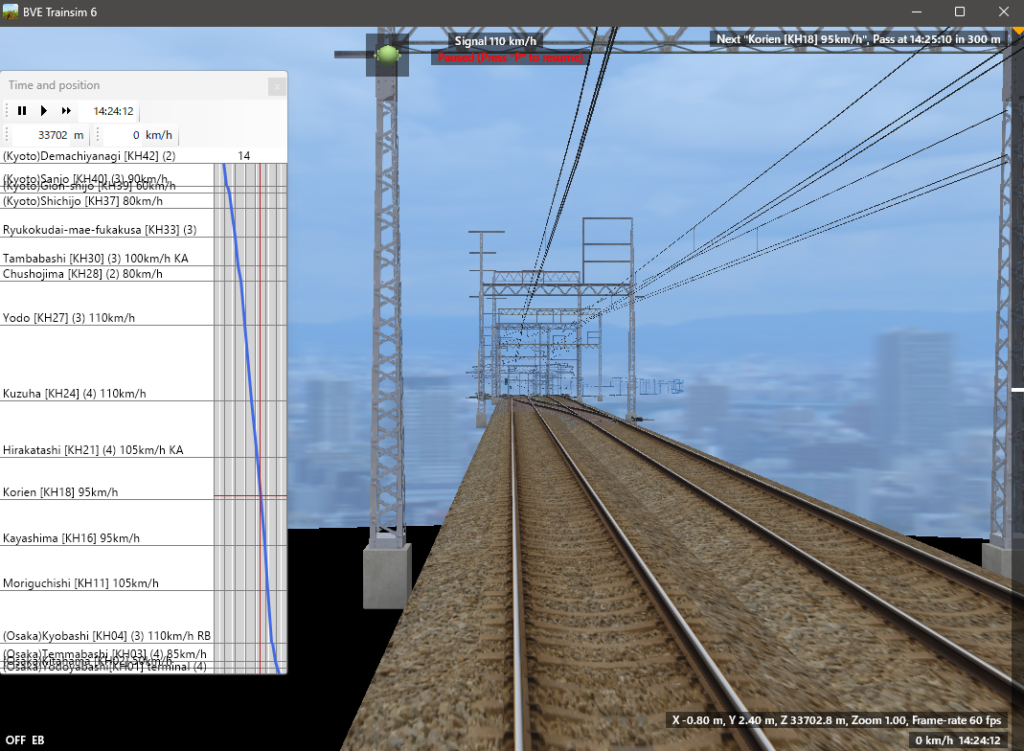Select Yodo [KH27] station in diagram
Screen dimensions: 1024x751
click(68, 318)
